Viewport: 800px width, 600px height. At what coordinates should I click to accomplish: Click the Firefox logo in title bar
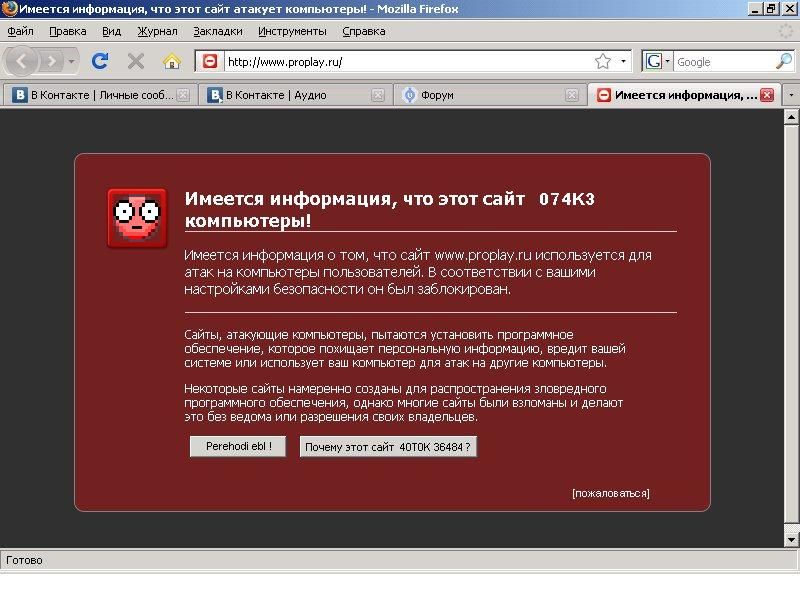tap(9, 9)
